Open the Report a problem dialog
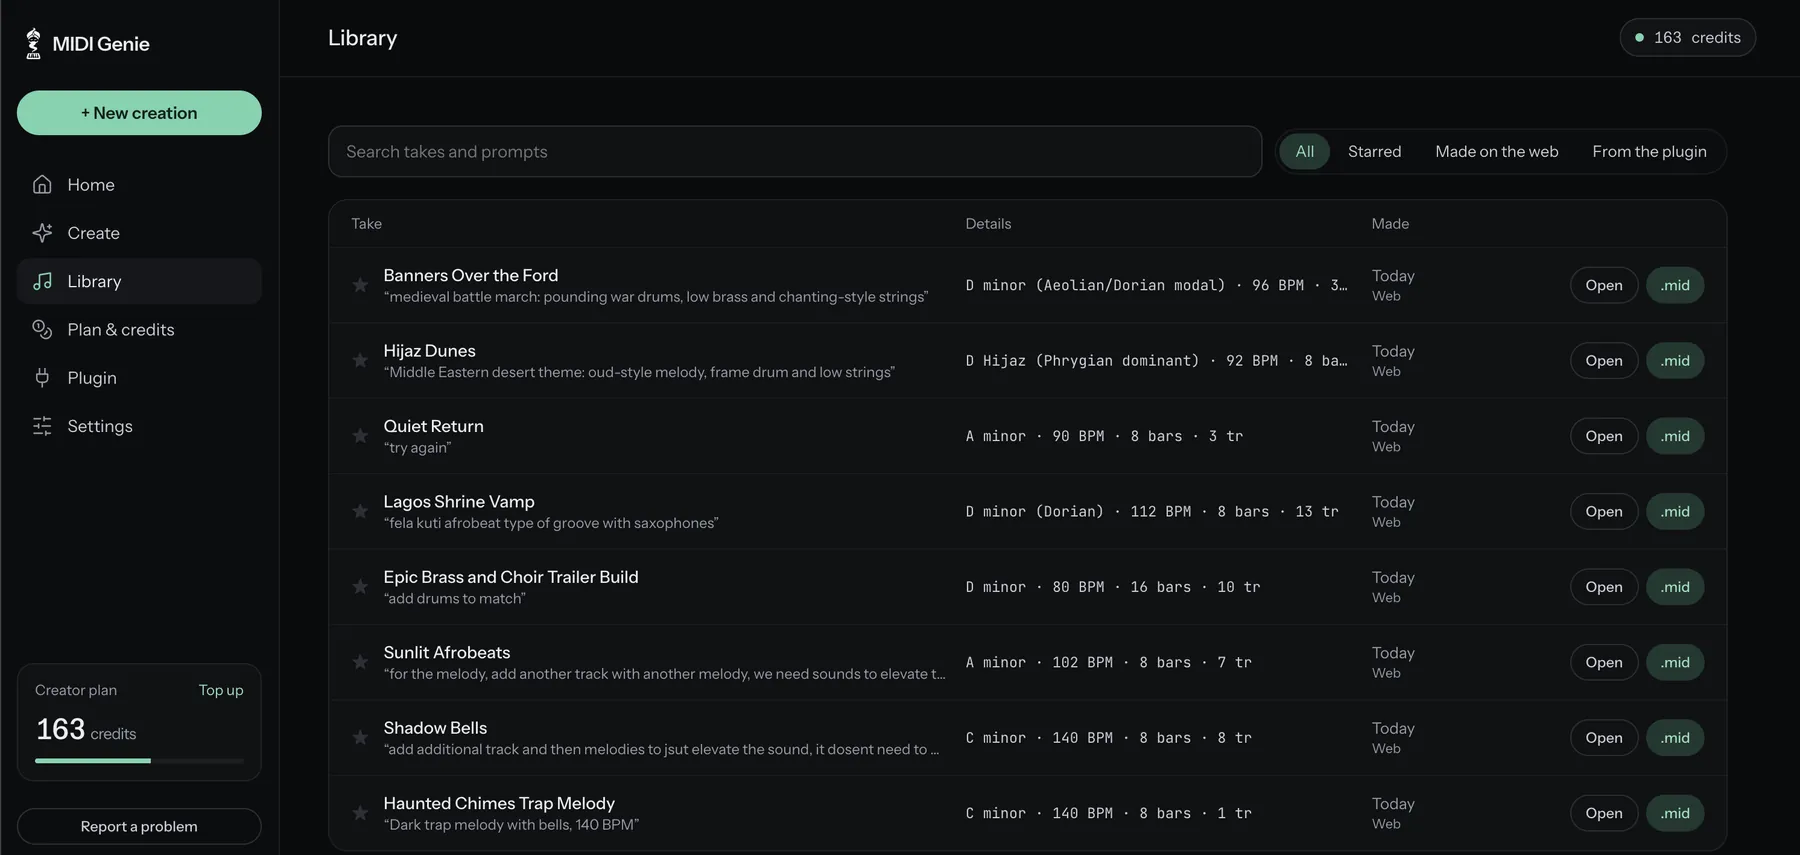Screen dimensions: 1800x855 click(x=139, y=827)
